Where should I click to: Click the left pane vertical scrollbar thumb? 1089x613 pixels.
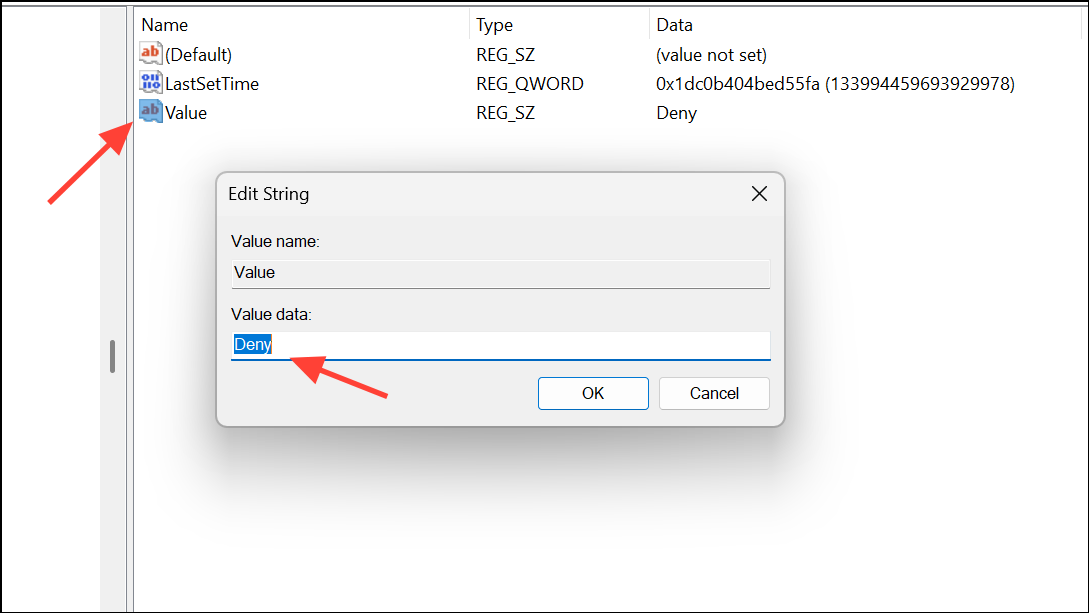tap(113, 356)
